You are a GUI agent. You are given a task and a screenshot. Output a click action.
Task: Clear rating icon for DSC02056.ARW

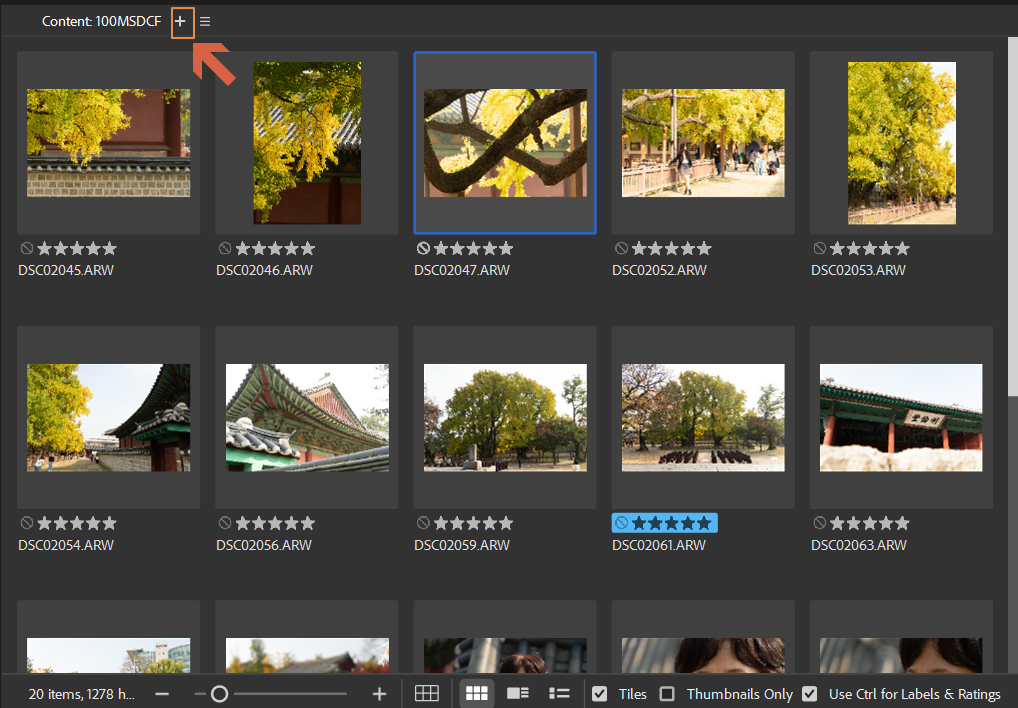[225, 522]
